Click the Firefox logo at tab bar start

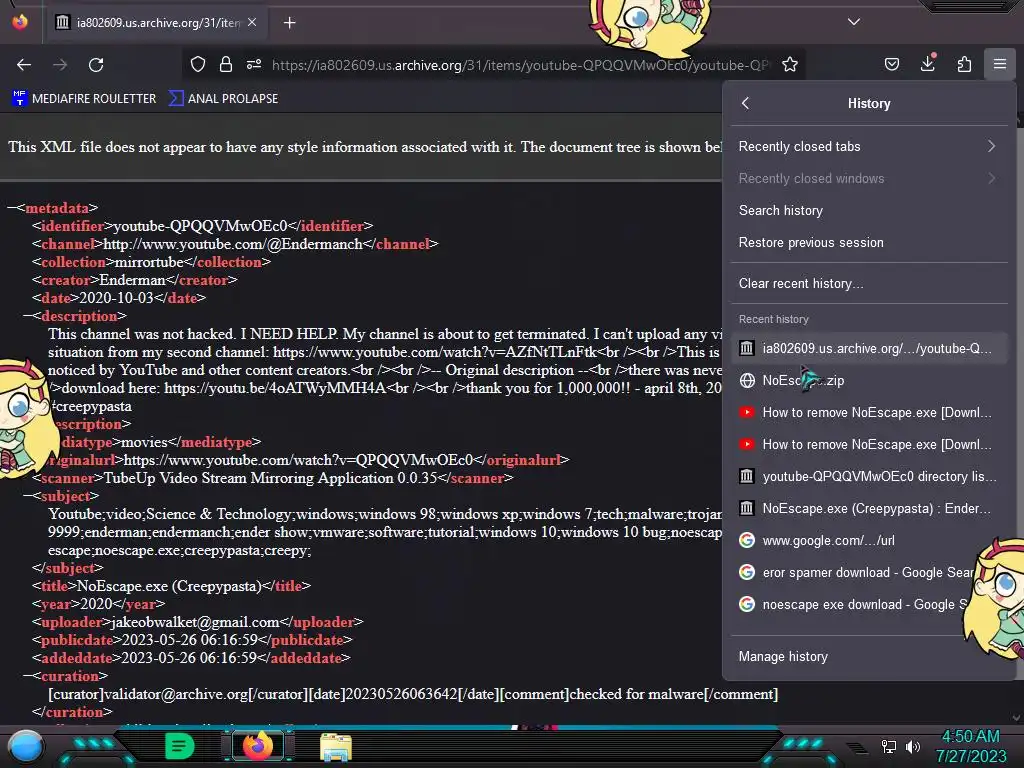coord(20,22)
